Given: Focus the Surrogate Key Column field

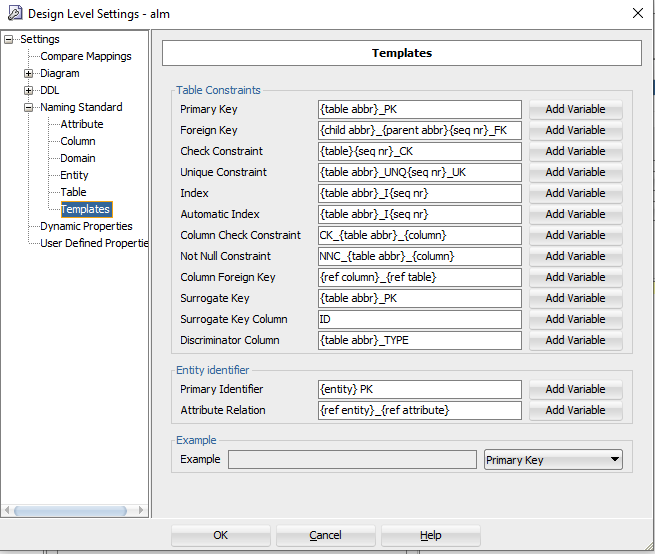Looking at the screenshot, I should [x=419, y=320].
